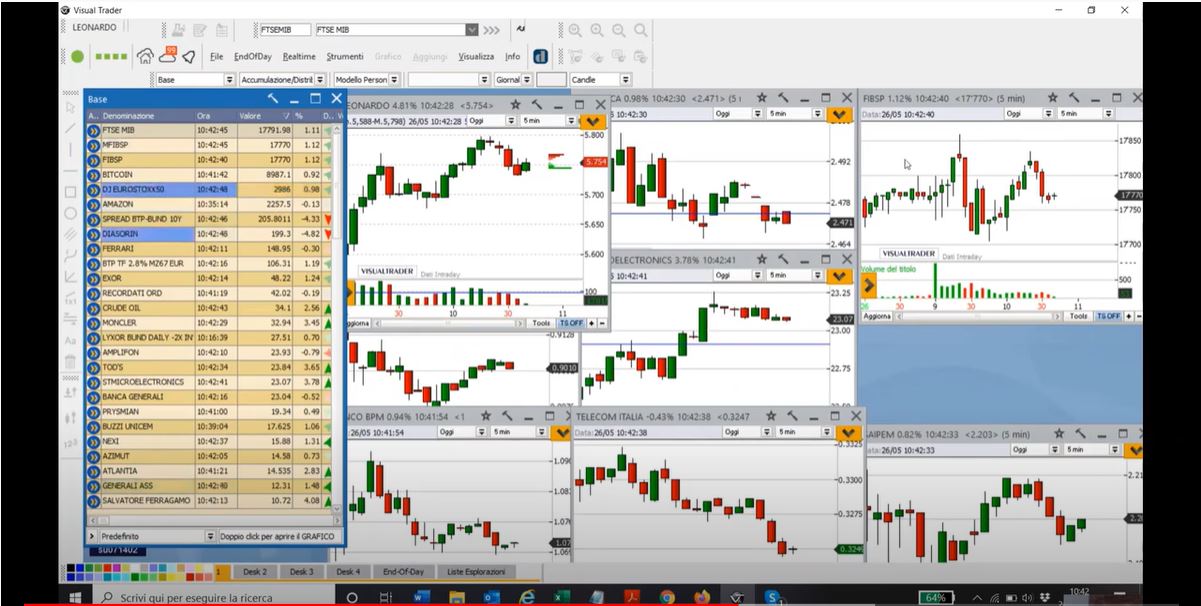The image size is (1201, 606).
Task: Open the Base list dropdown in toolbar
Action: pyautogui.click(x=229, y=79)
